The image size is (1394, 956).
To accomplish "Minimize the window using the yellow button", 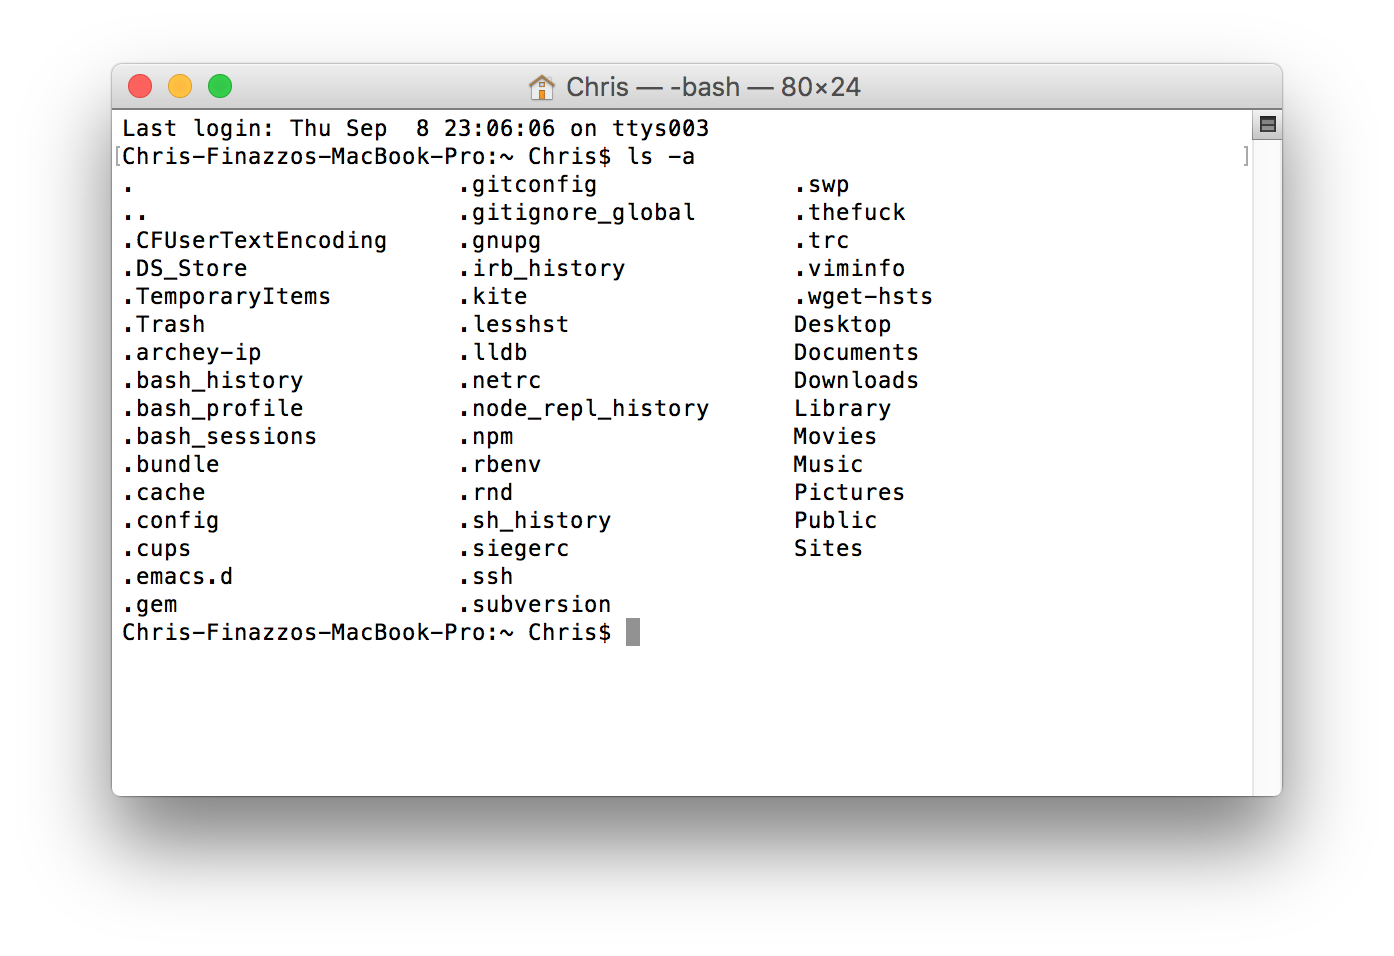I will pos(180,87).
